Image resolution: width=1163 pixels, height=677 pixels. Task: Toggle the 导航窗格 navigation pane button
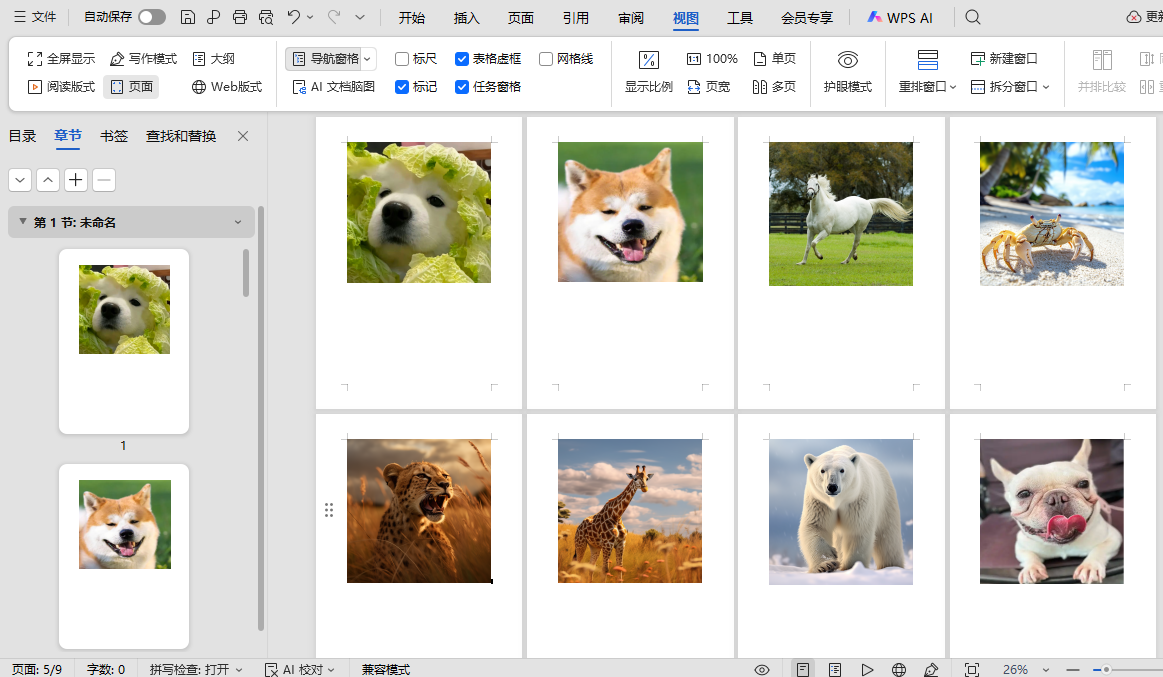point(326,59)
